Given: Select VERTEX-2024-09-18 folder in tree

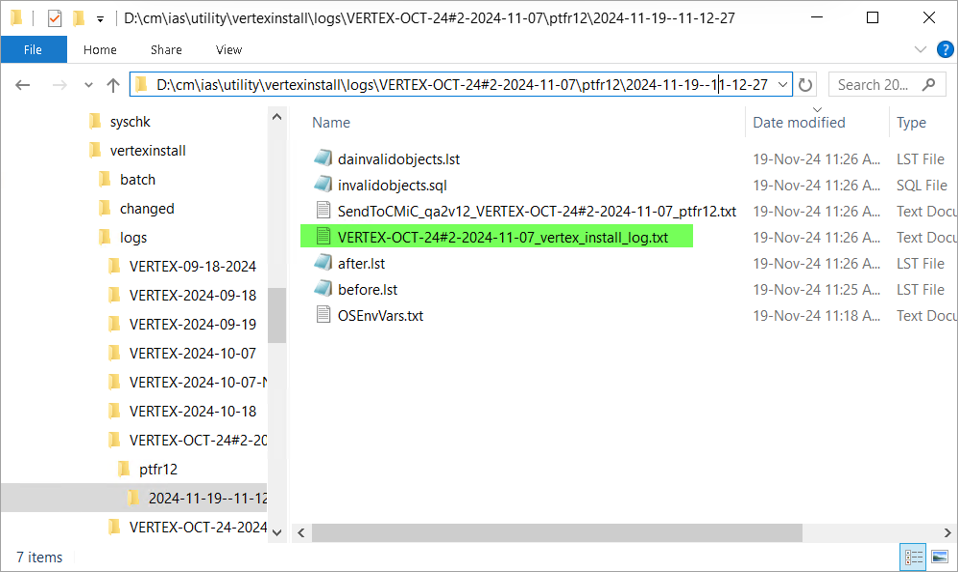Looking at the screenshot, I should click(x=192, y=295).
